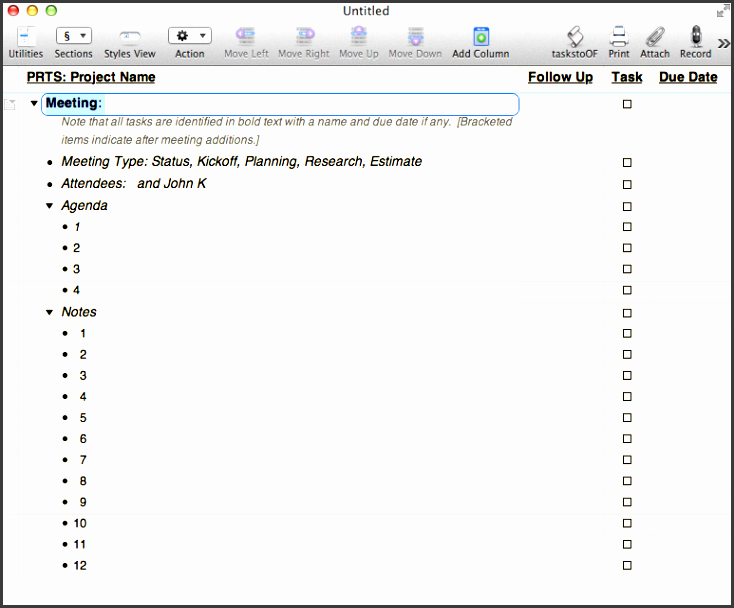Check the Task box for Notes item 2
The image size is (734, 608).
627,354
